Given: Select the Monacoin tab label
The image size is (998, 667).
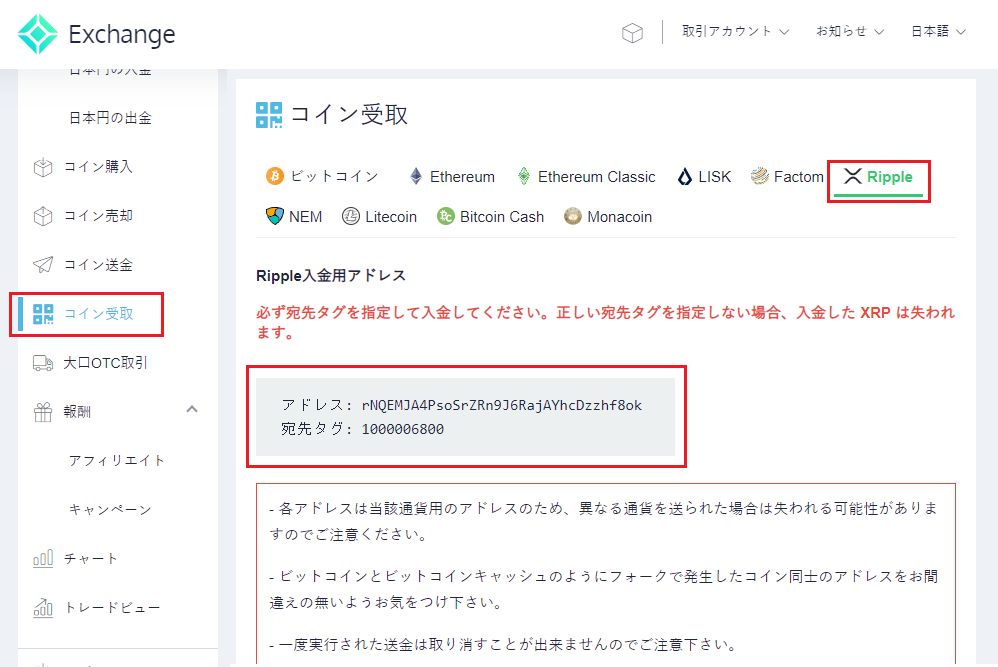Looking at the screenshot, I should [x=619, y=217].
